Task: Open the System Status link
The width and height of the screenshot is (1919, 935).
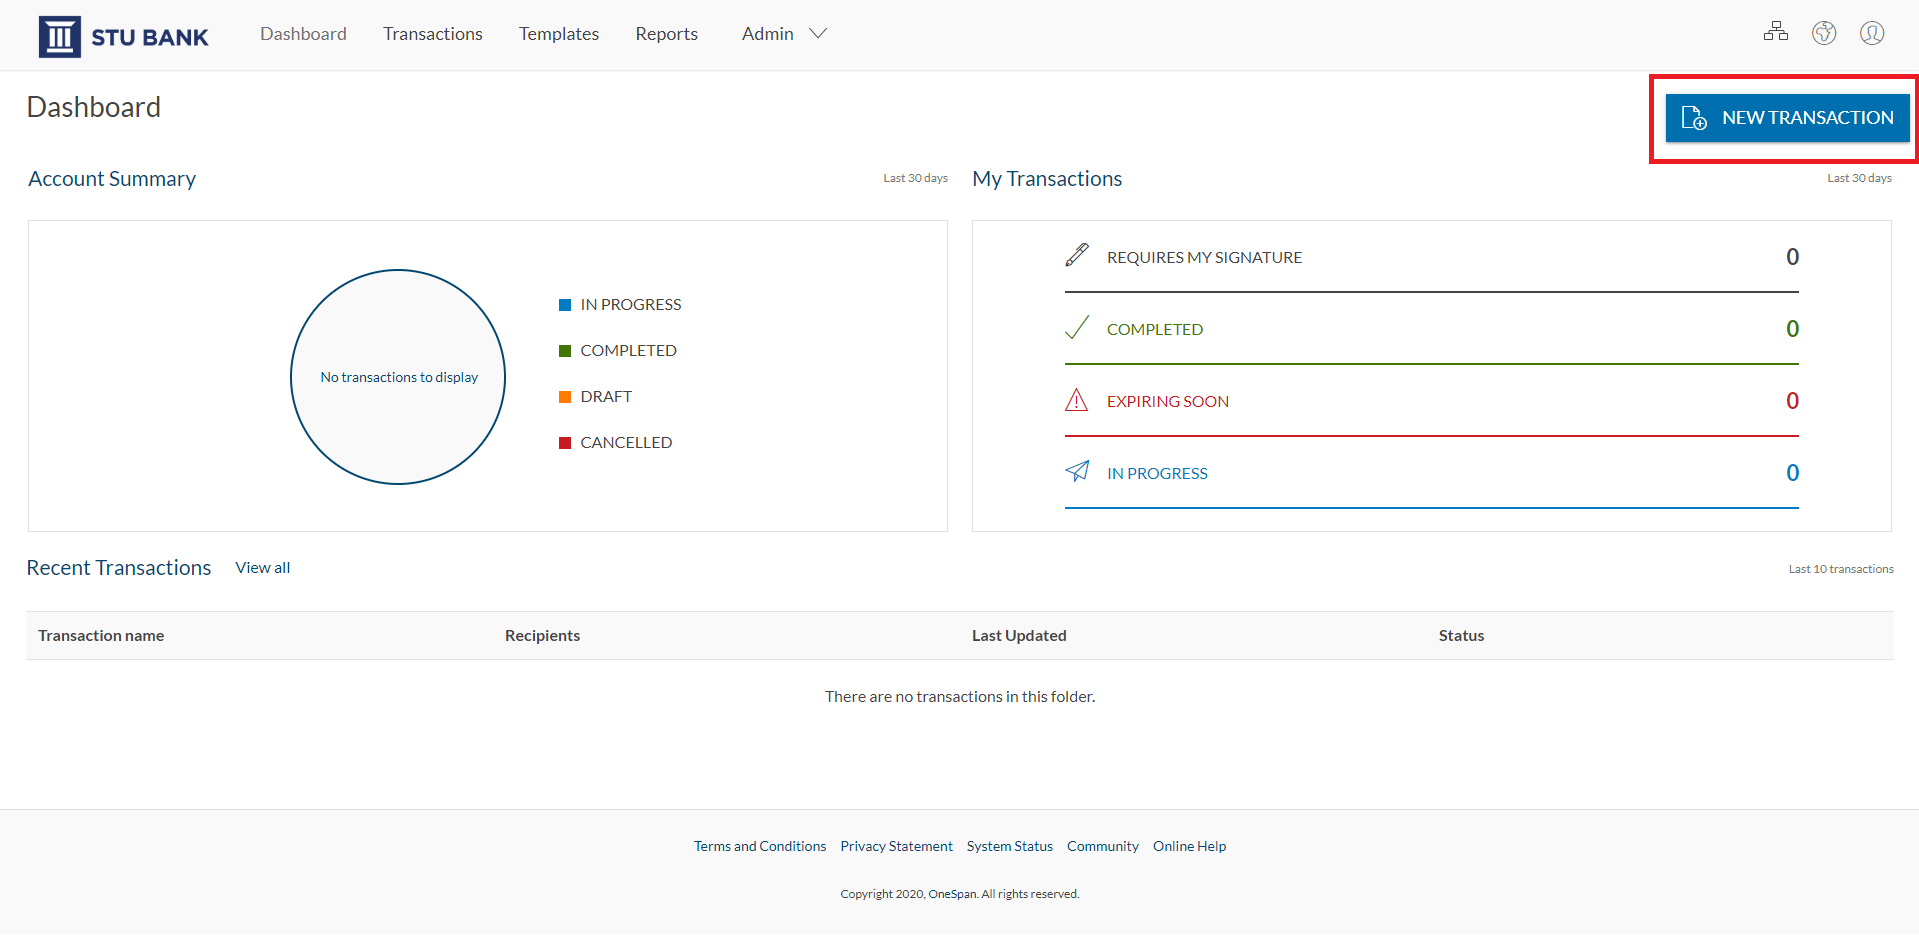Action: pyautogui.click(x=1010, y=846)
